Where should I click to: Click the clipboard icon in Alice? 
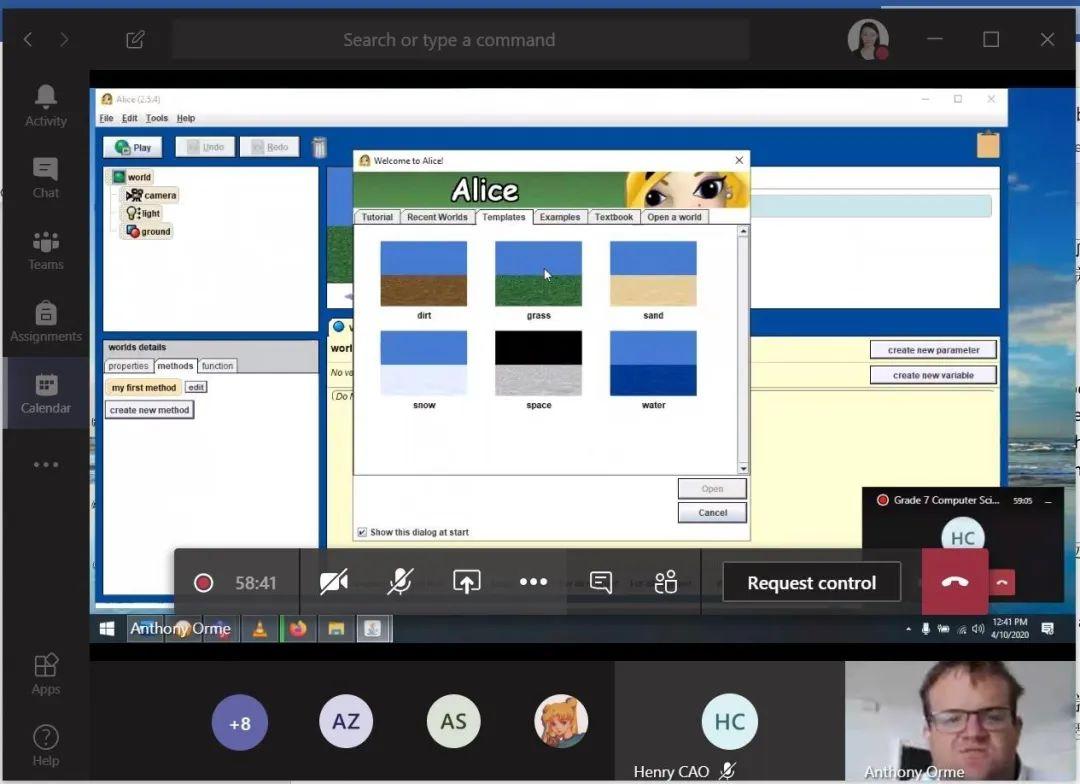988,144
